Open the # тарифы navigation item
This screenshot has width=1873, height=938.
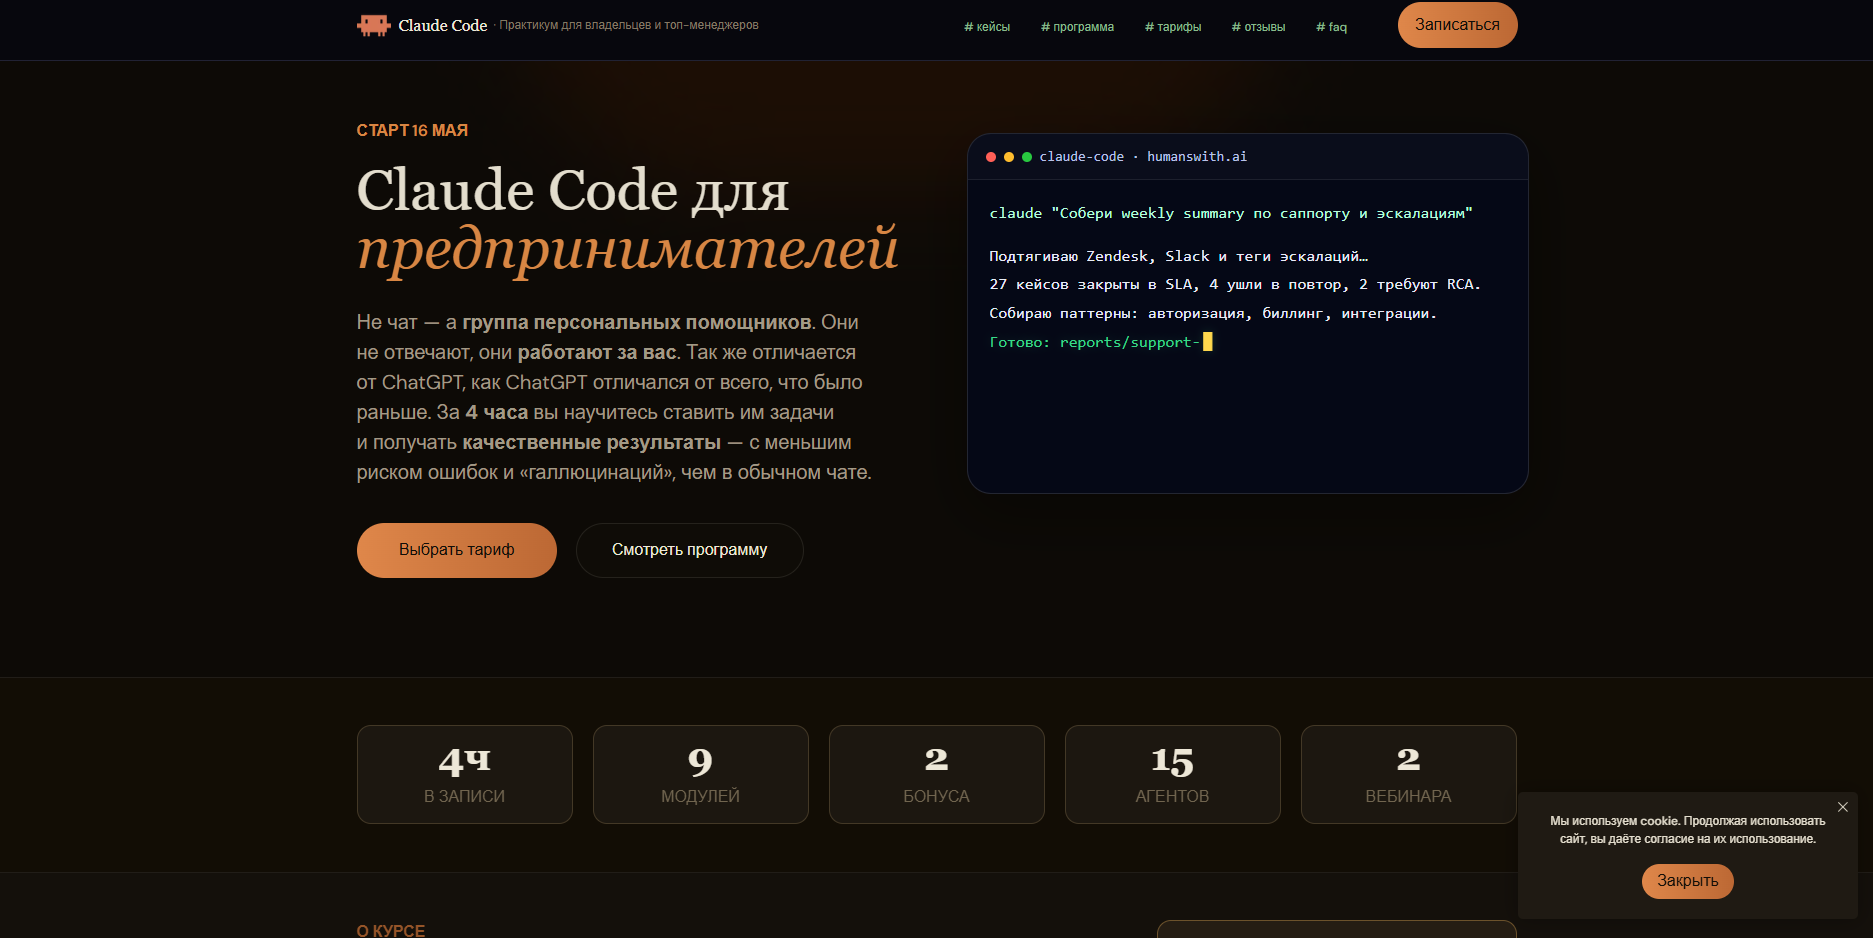coord(1173,27)
